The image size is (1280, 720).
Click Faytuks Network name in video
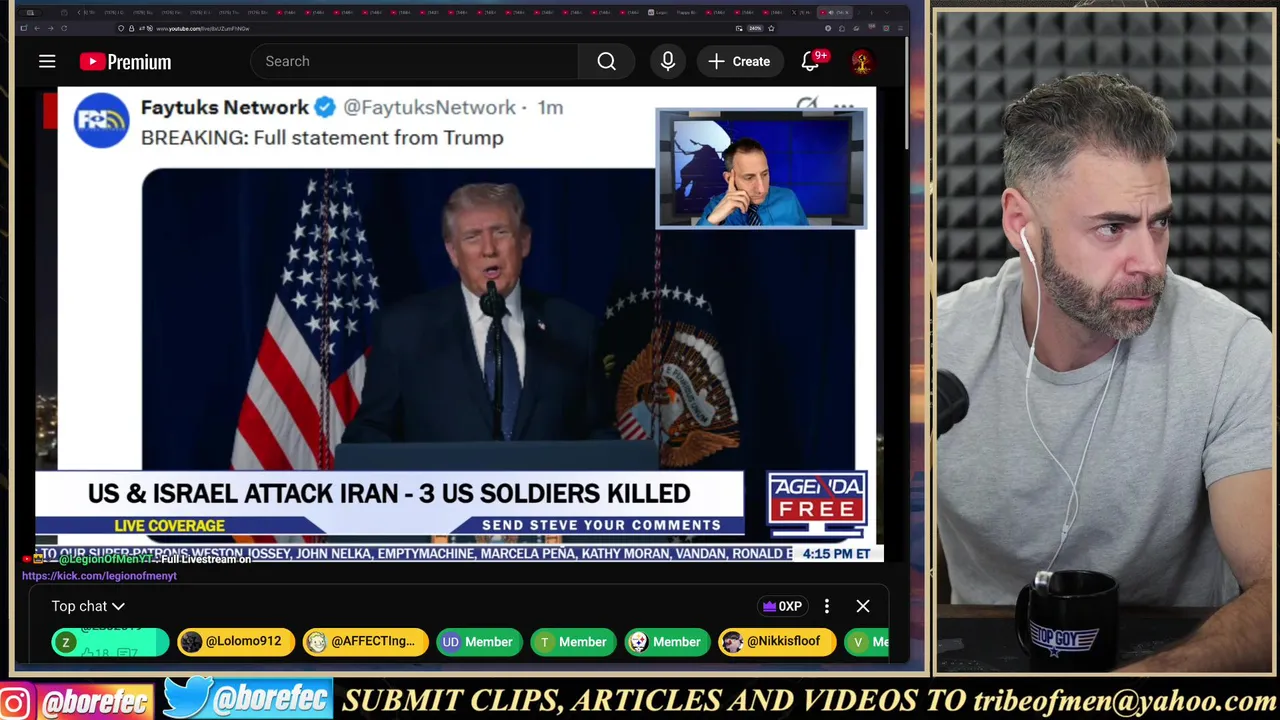[x=224, y=107]
